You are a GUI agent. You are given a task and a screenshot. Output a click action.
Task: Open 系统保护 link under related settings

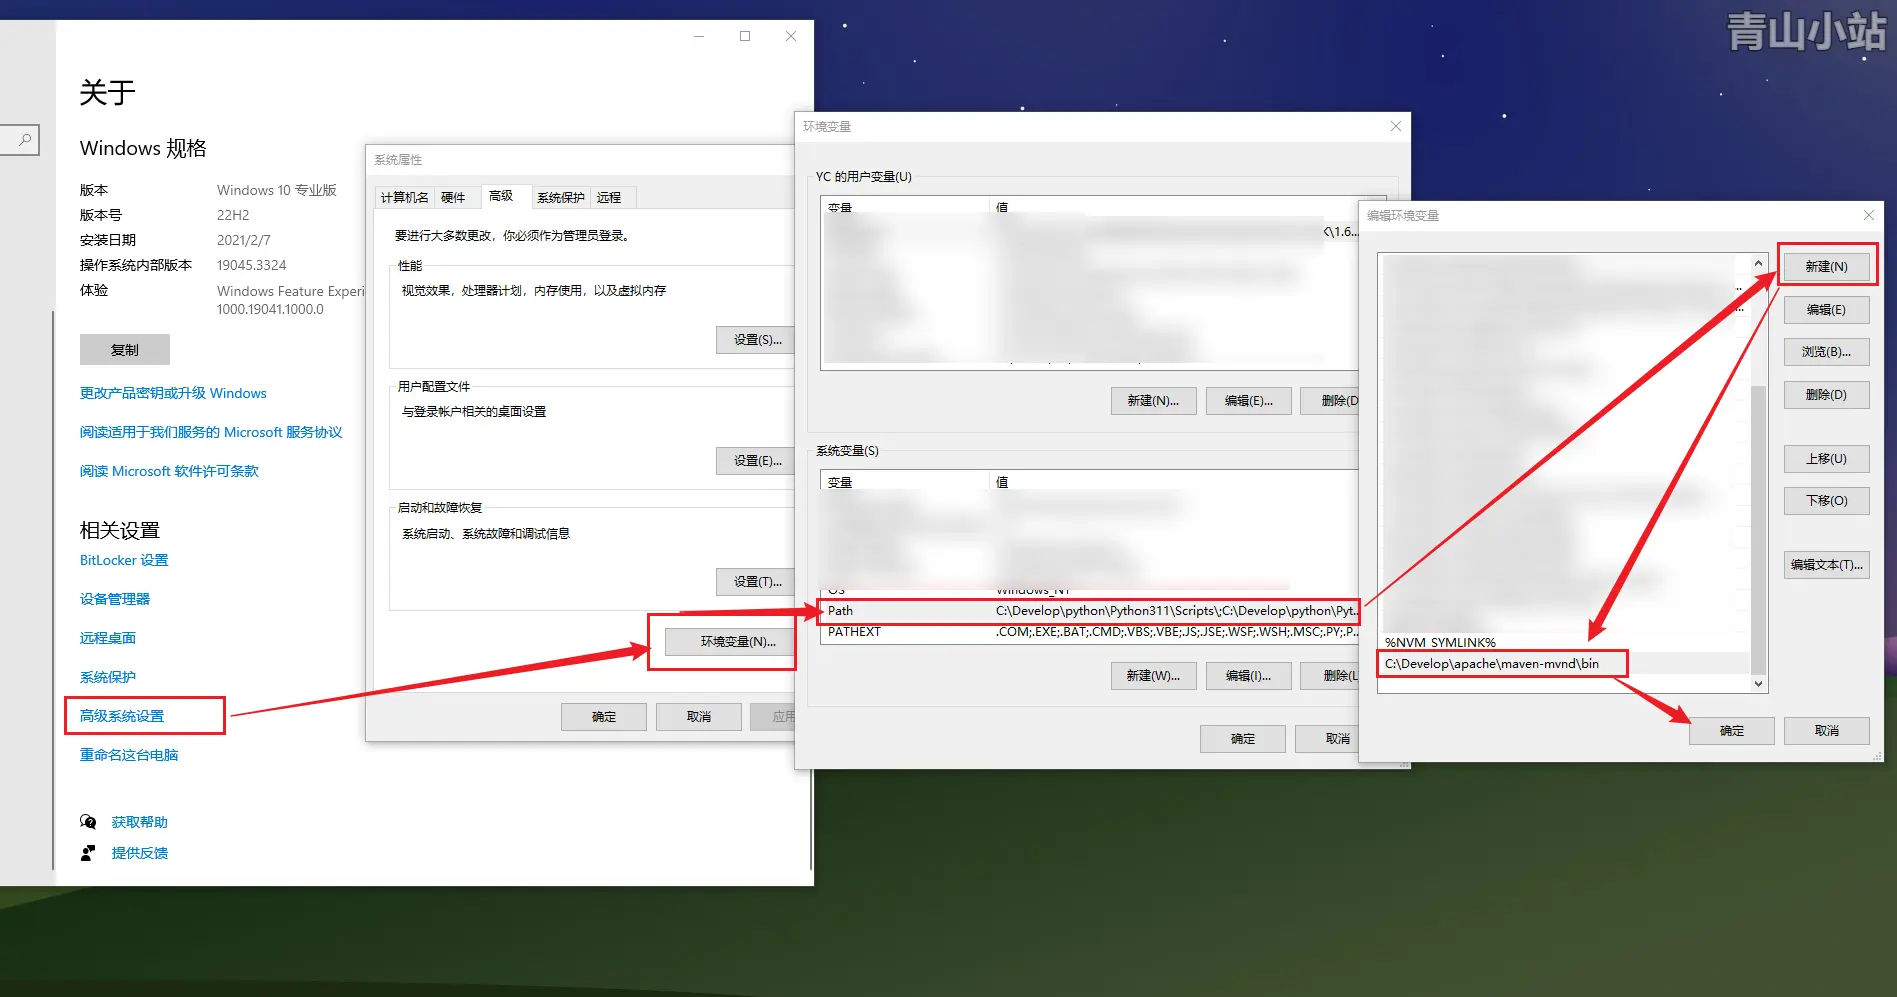(x=108, y=677)
